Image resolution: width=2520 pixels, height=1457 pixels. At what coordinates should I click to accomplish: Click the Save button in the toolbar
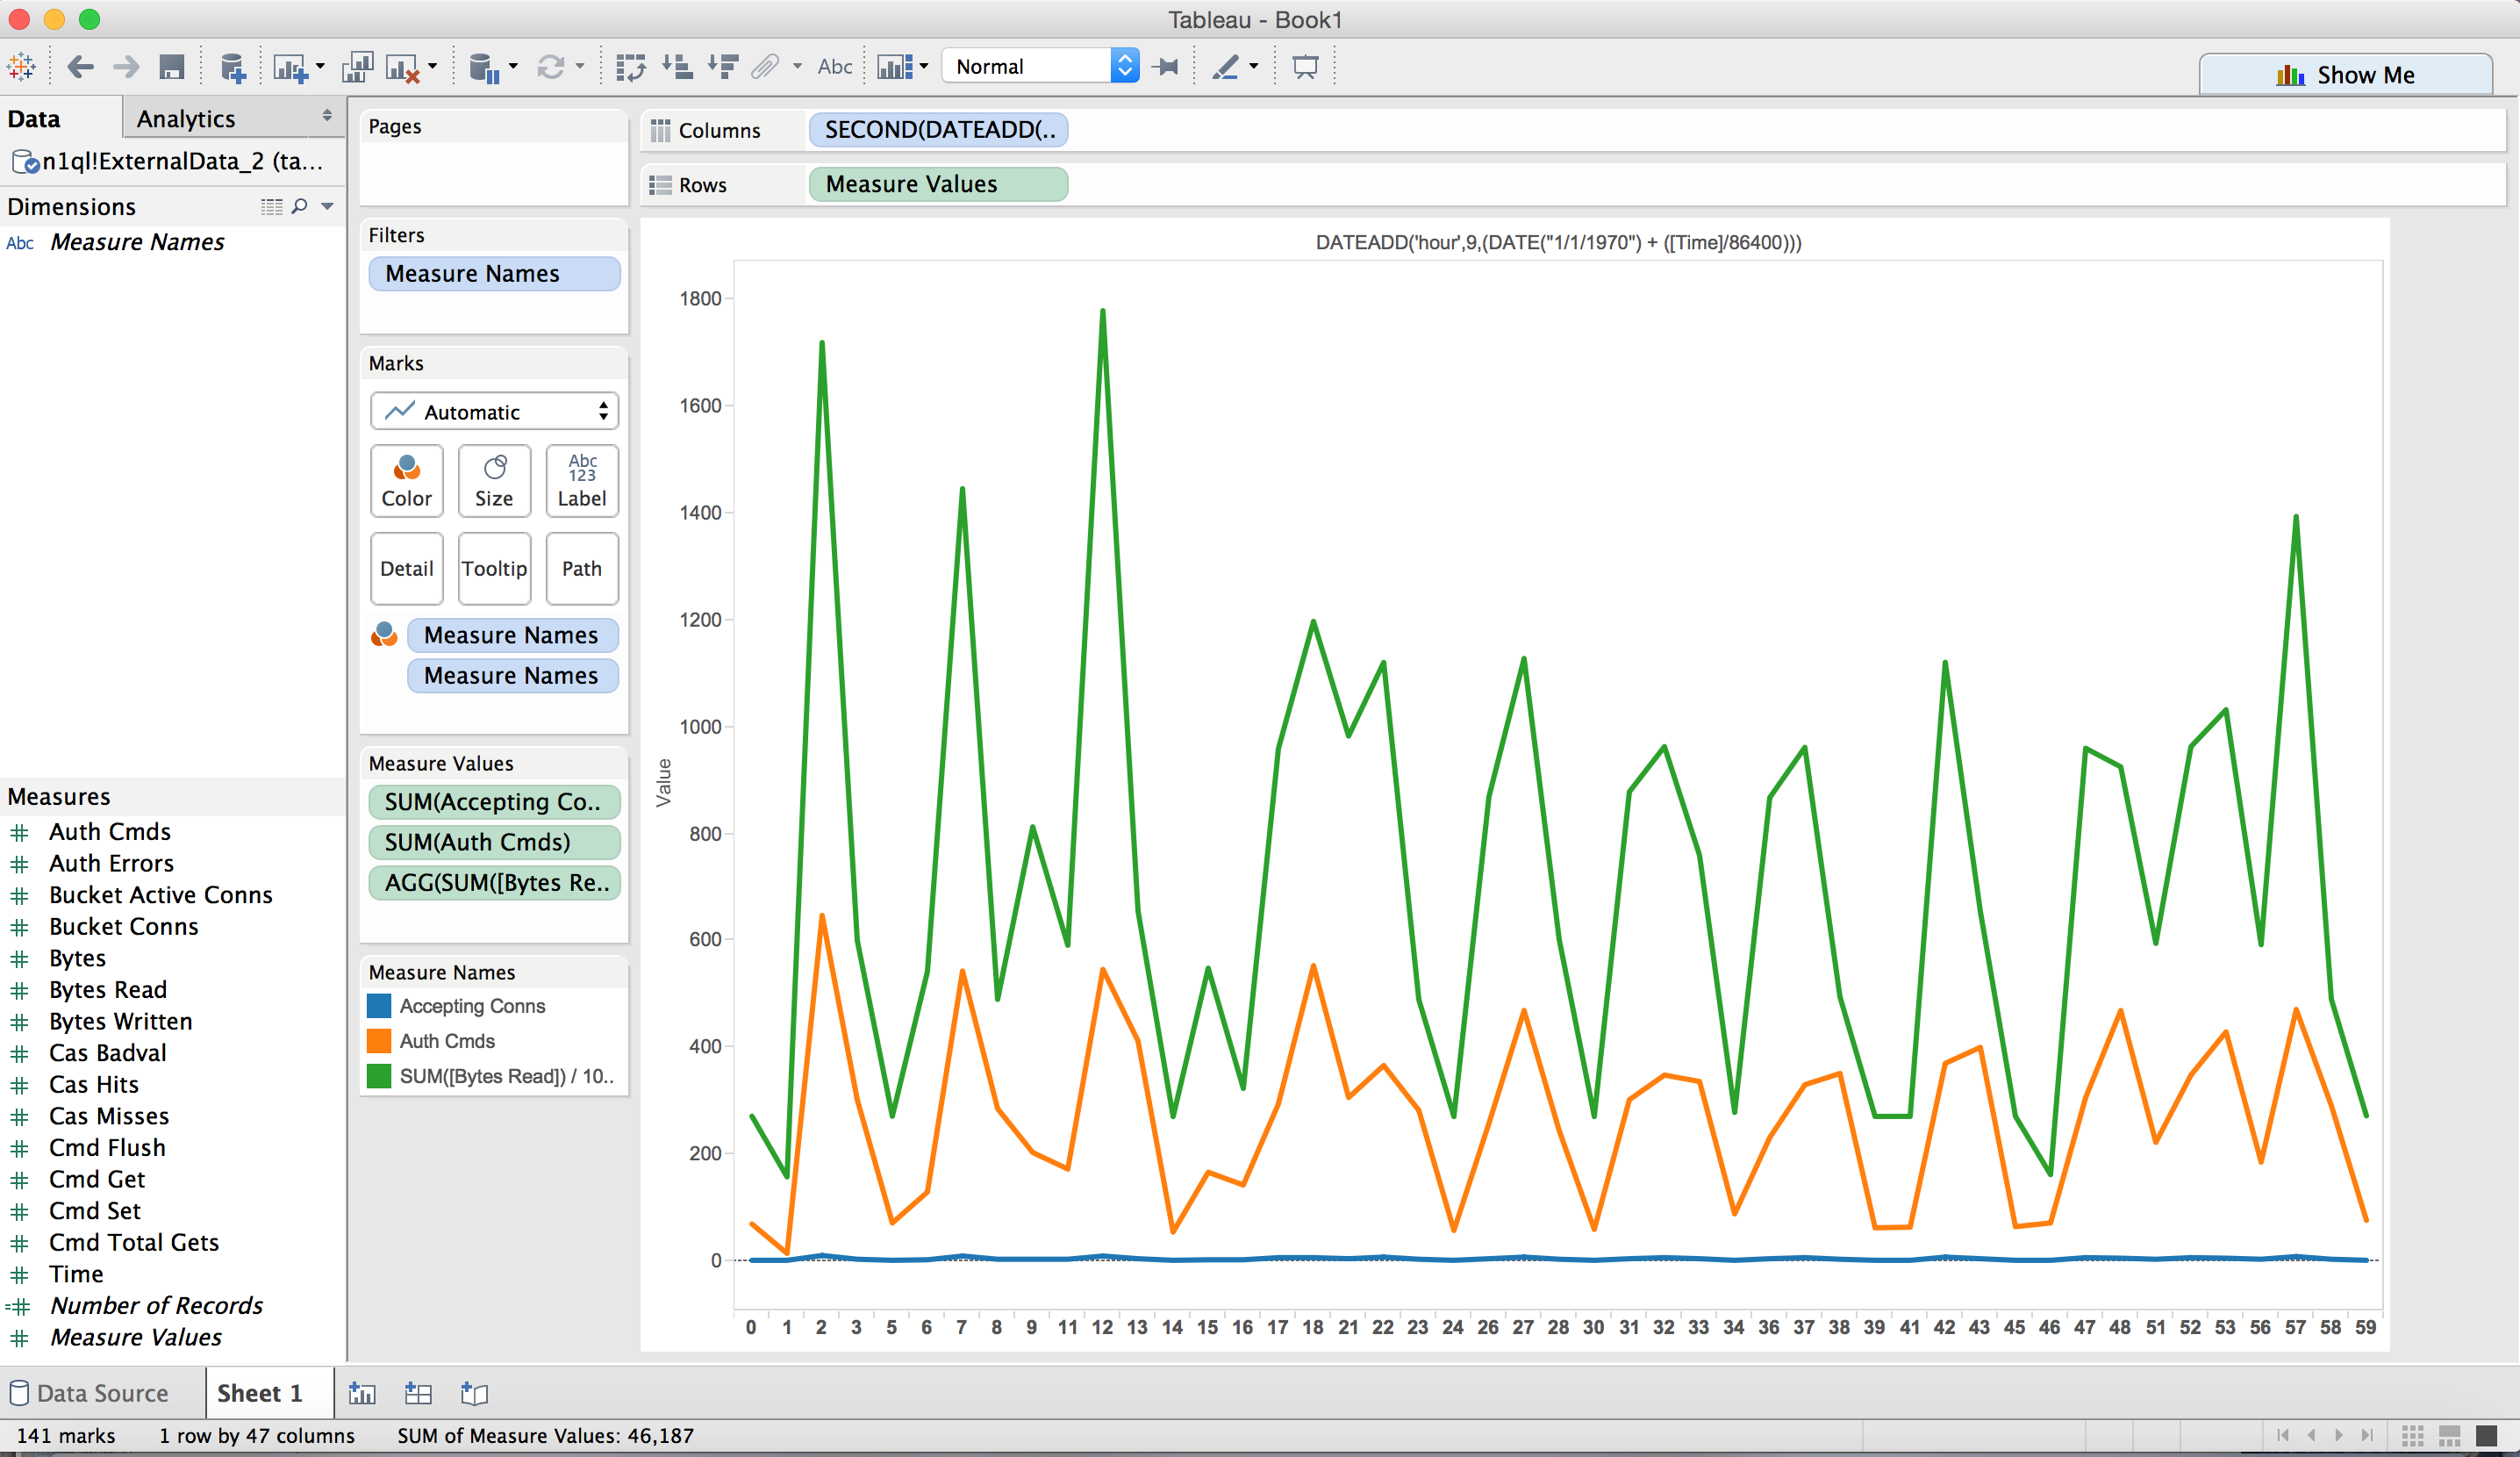(x=172, y=66)
